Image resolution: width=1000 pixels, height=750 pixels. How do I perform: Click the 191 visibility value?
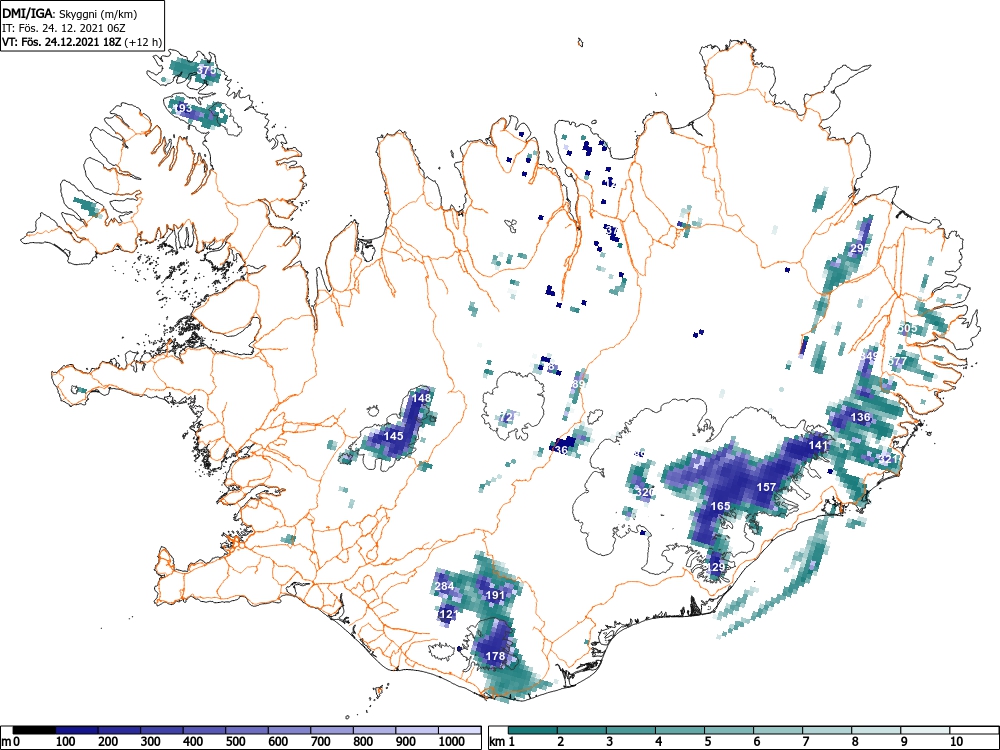496,596
